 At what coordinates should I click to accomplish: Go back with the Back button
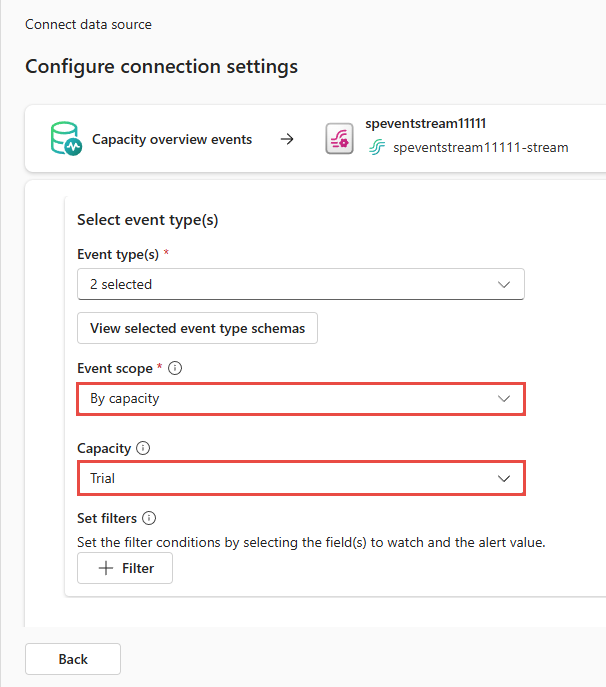[73, 659]
